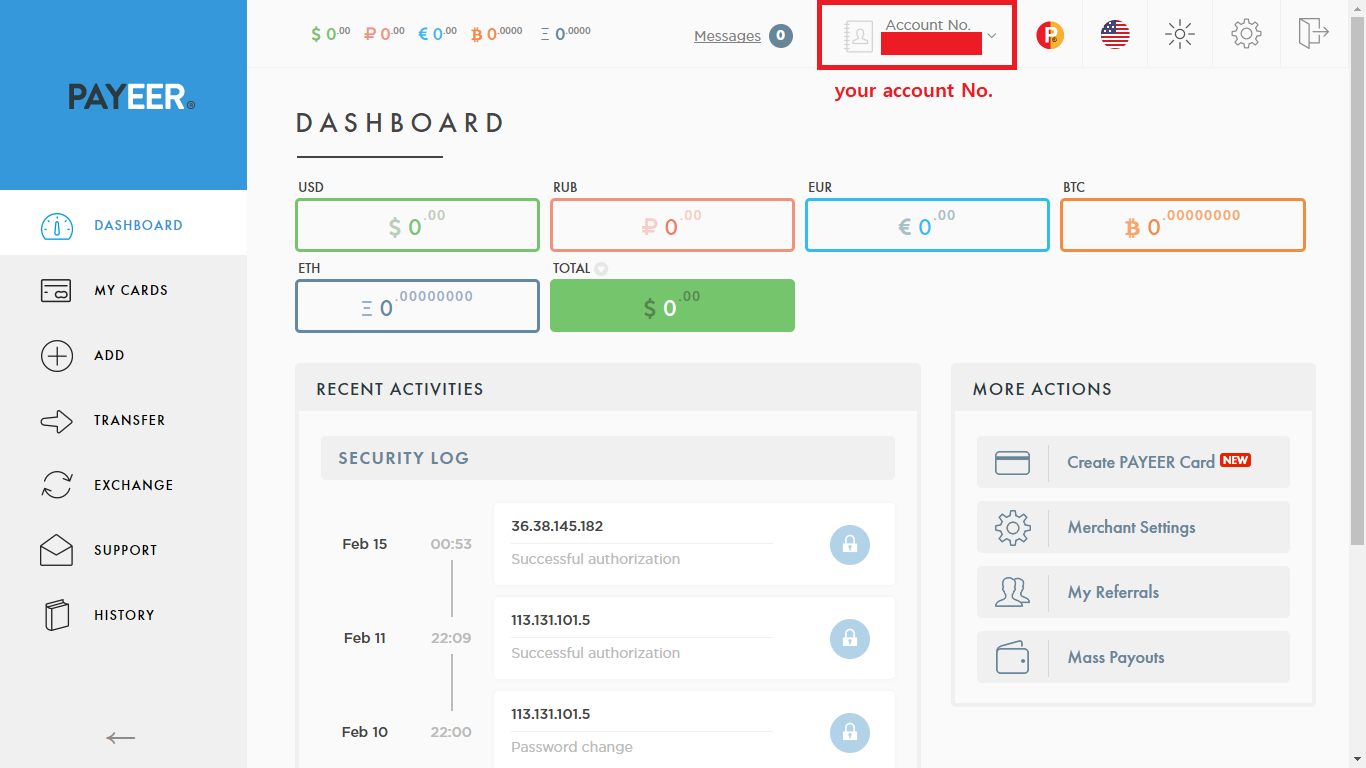Viewport: 1366px width, 768px height.
Task: Click the Password change log text
Action: pos(572,747)
